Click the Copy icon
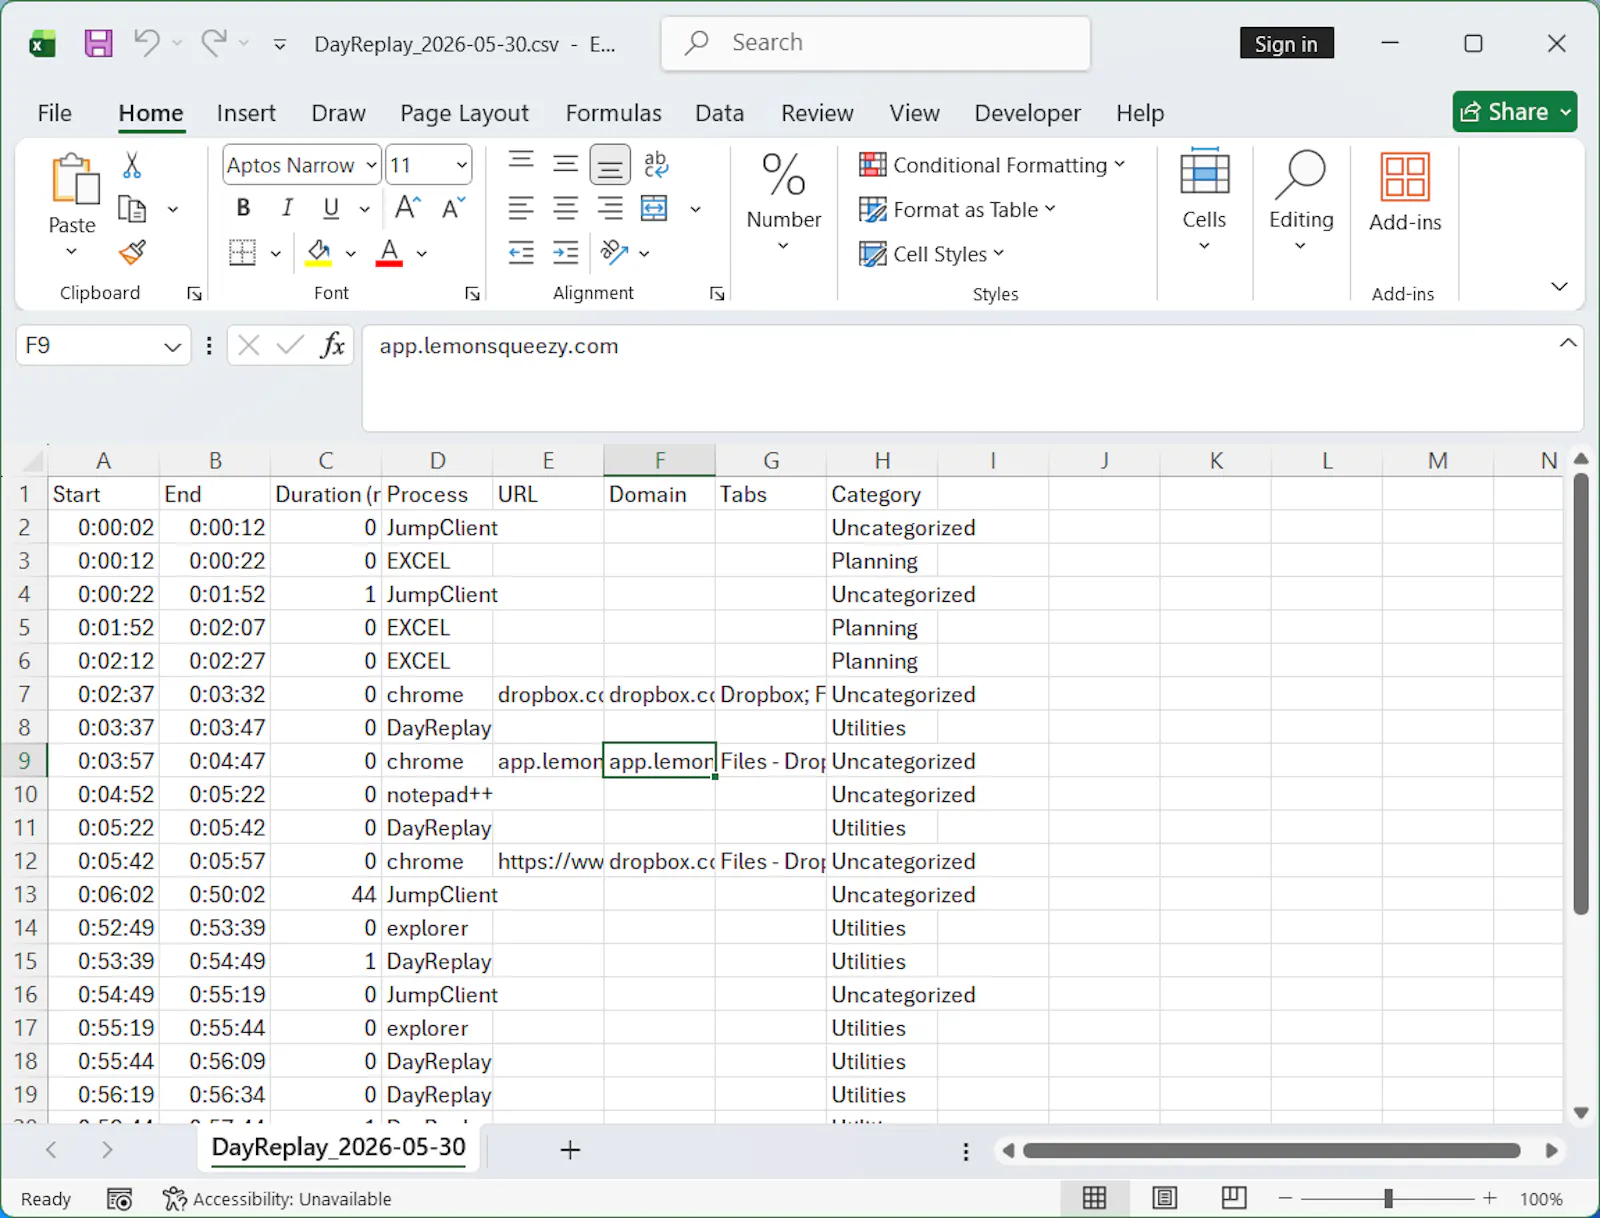1600x1218 pixels. [x=132, y=209]
